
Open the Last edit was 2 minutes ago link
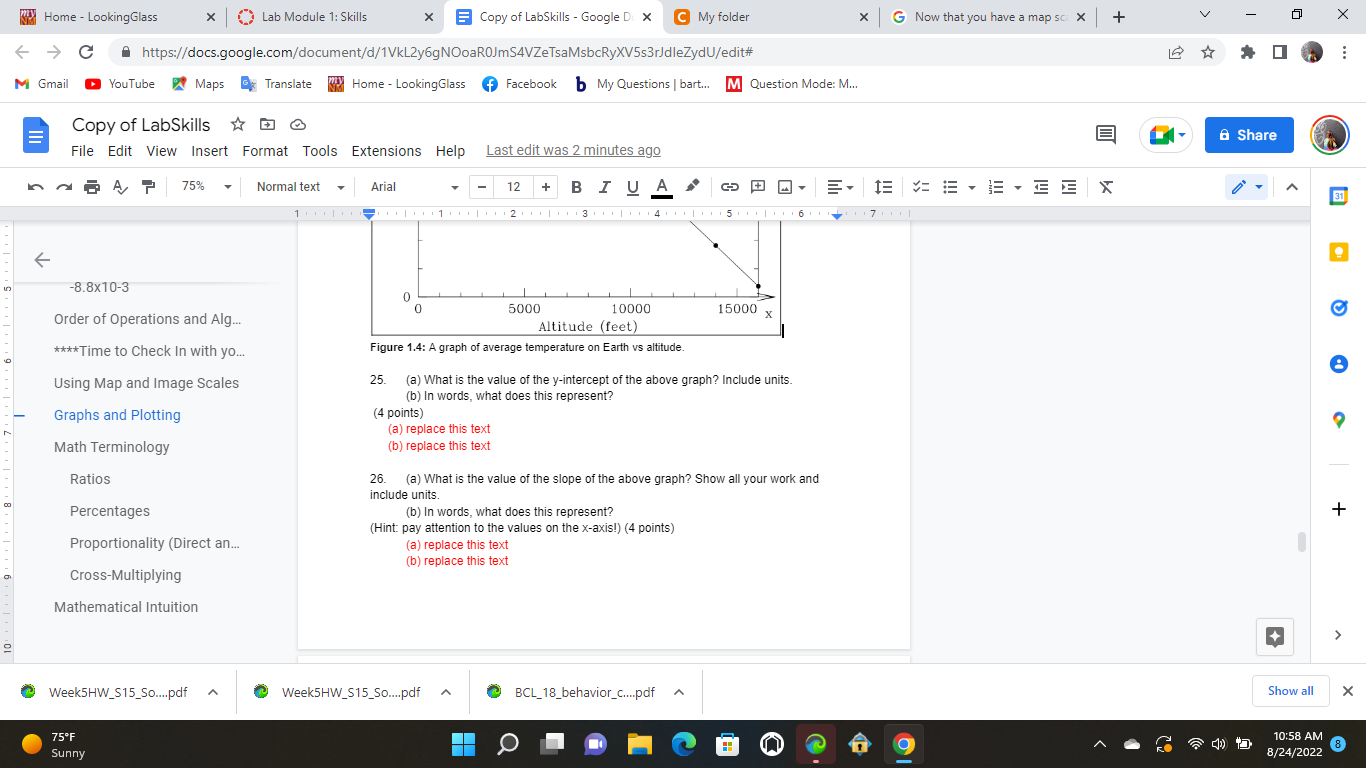[x=573, y=150]
